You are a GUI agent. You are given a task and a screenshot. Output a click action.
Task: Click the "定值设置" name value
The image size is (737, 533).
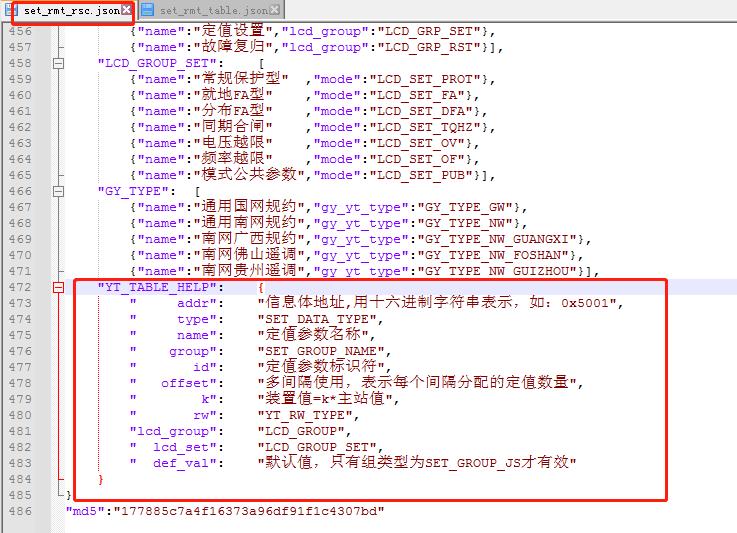point(233,31)
